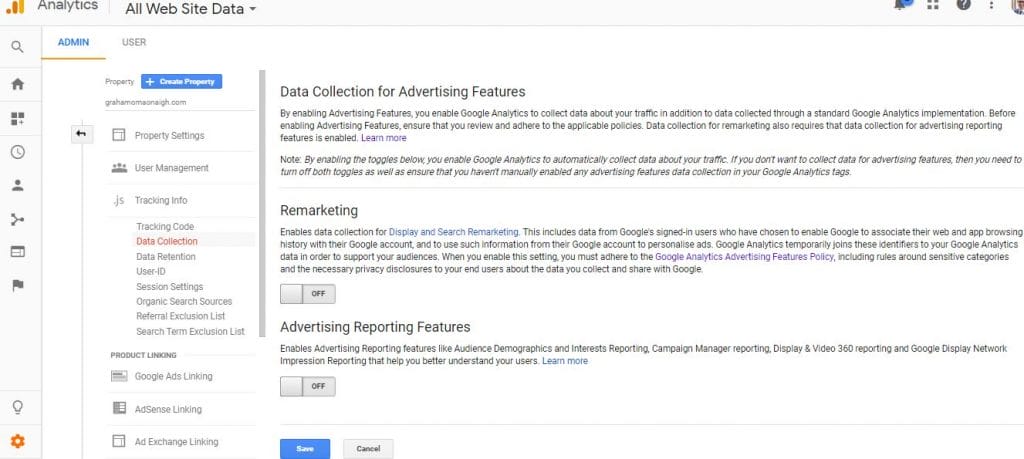Open the search icon in left sidebar
The width and height of the screenshot is (1024, 459).
point(18,47)
